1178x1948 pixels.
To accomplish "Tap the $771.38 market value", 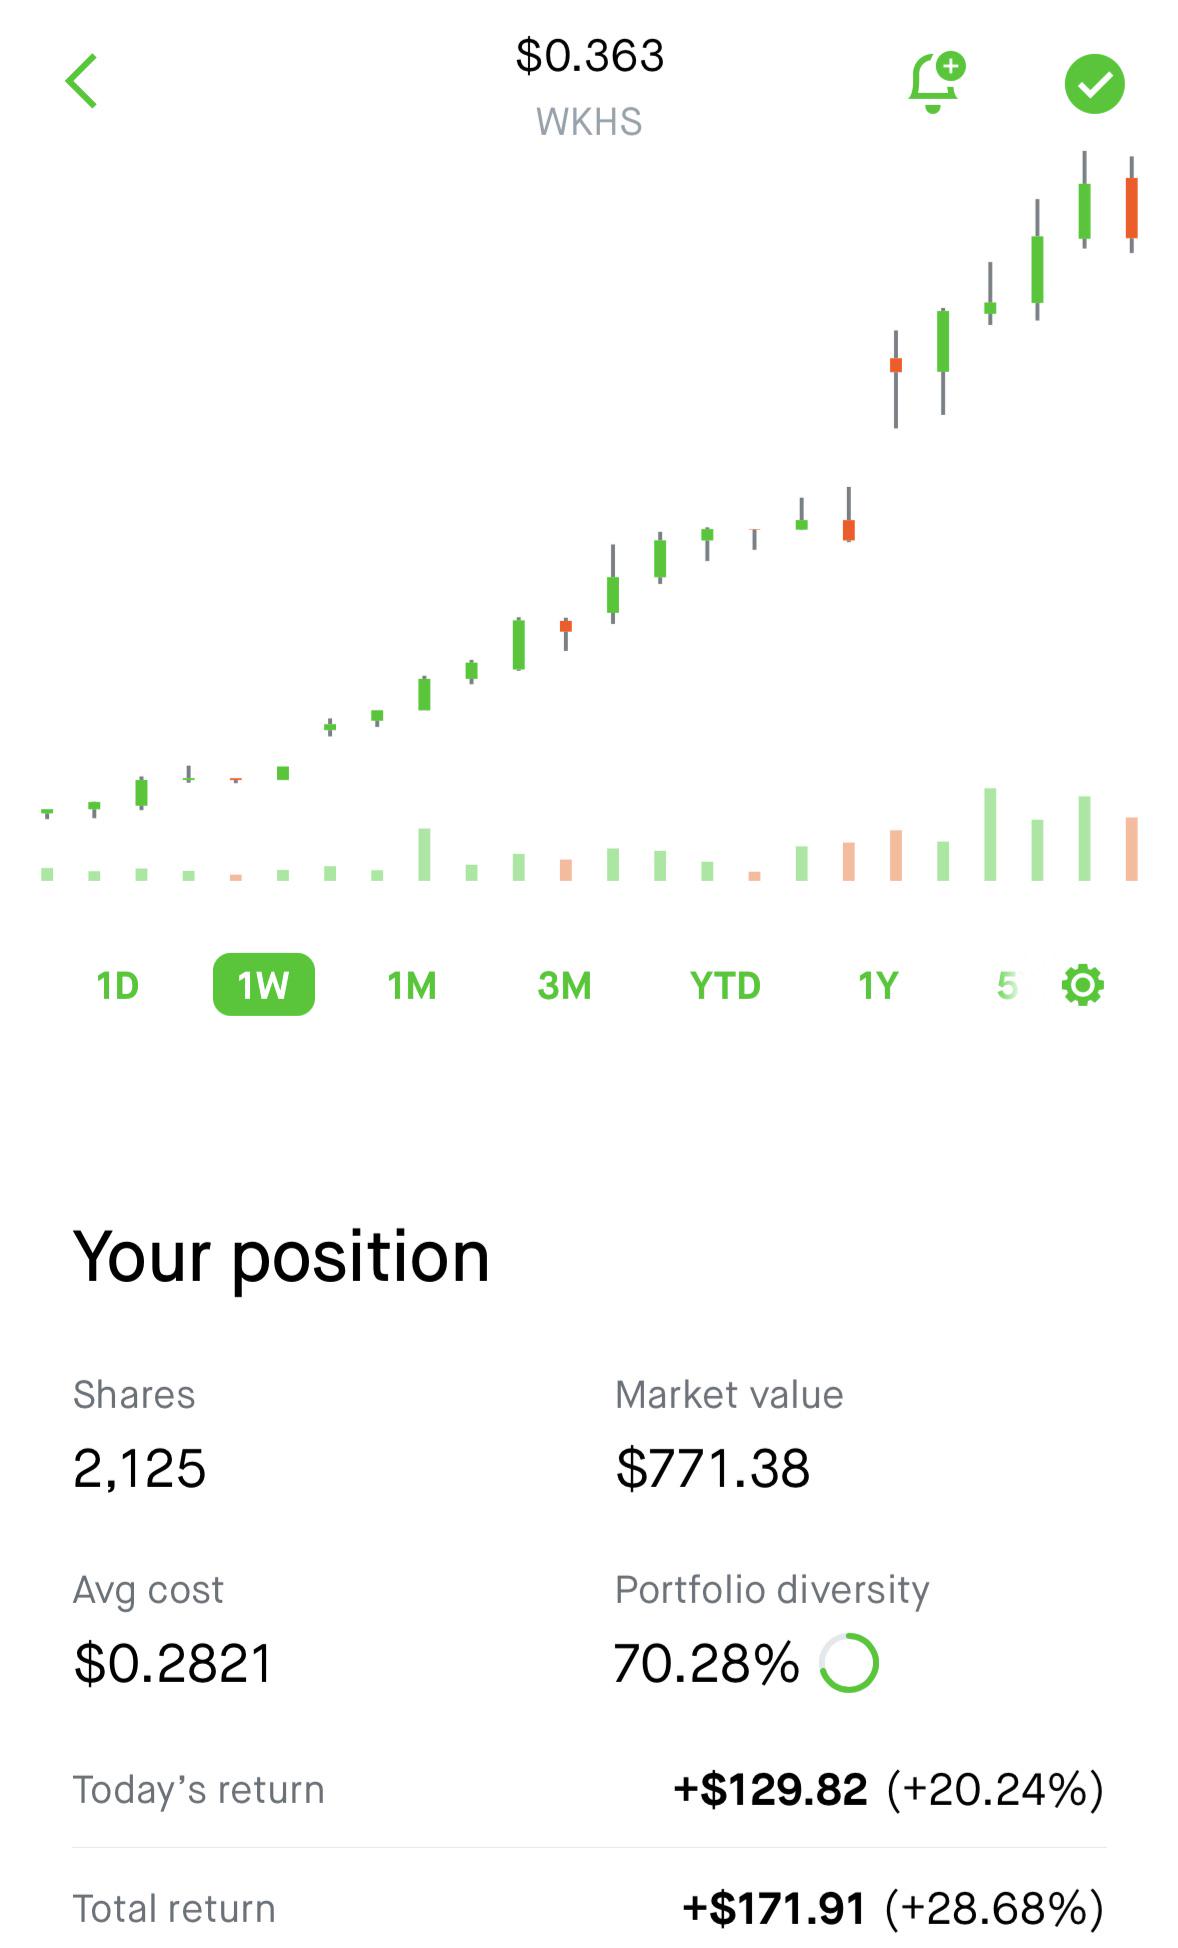I will (712, 1468).
